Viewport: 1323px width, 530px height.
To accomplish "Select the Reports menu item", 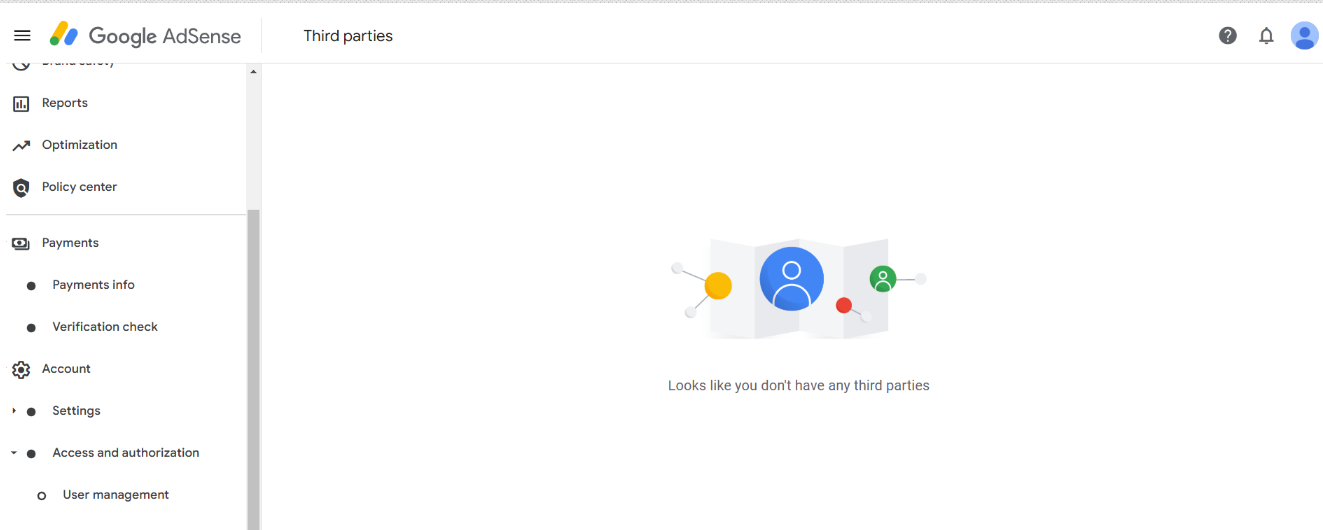I will click(x=65, y=103).
